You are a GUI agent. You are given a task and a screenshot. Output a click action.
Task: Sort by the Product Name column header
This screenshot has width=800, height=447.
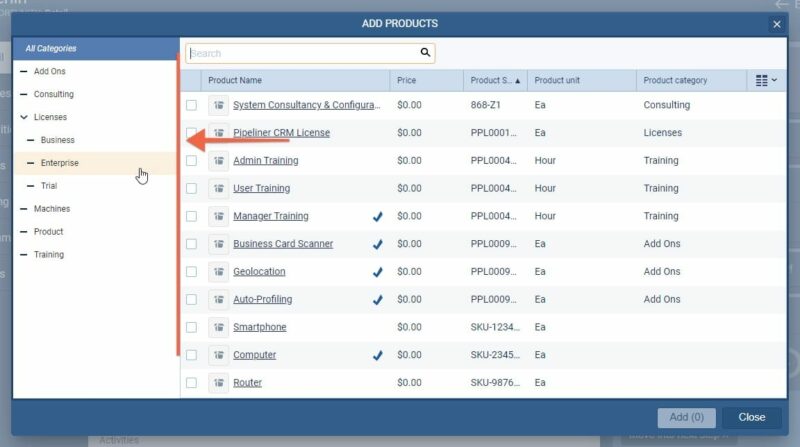click(295, 81)
